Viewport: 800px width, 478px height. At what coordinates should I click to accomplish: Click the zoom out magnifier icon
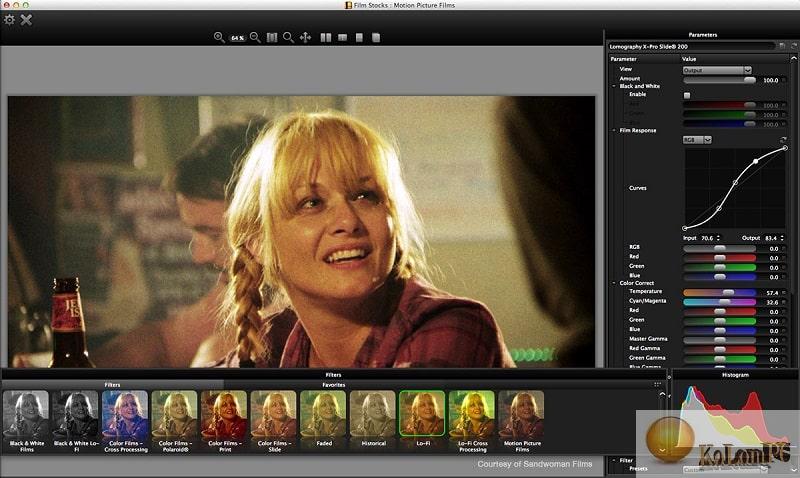click(255, 37)
